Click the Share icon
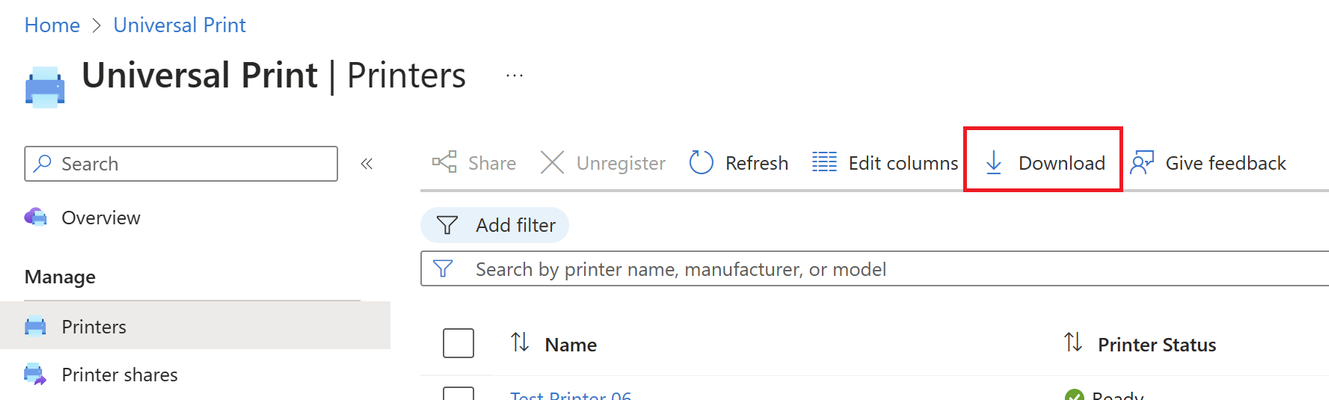1329x400 pixels. click(x=444, y=163)
